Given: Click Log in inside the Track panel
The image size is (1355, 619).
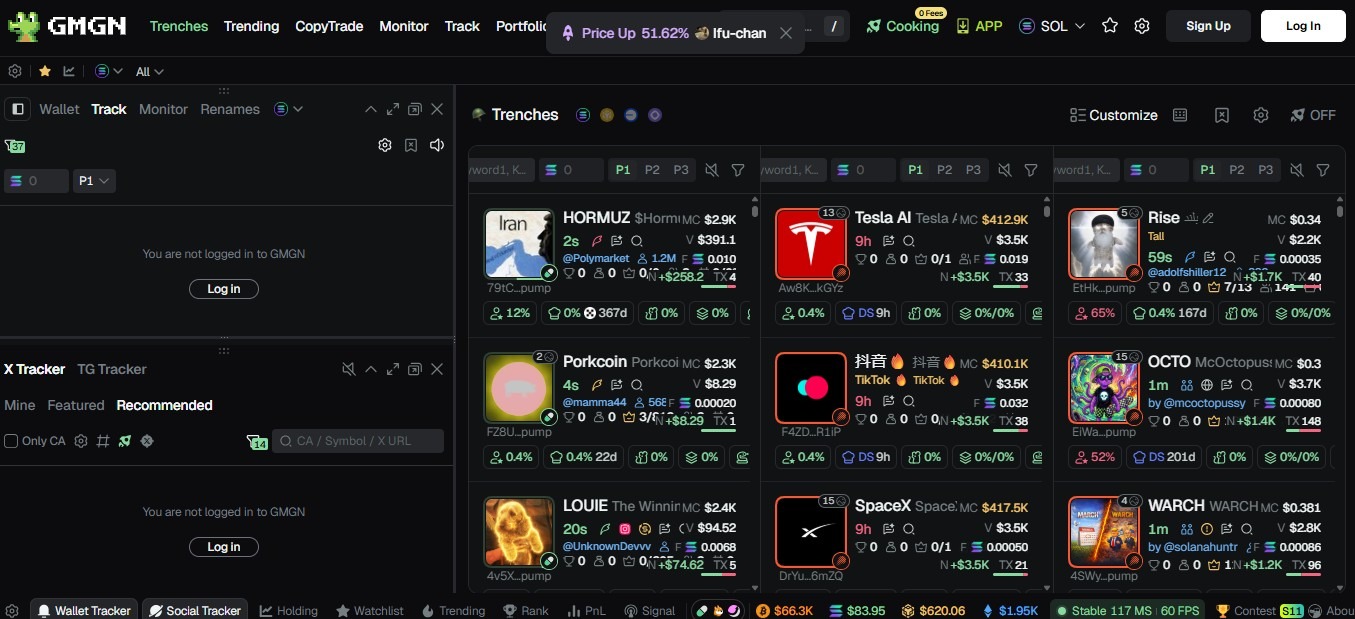Looking at the screenshot, I should [223, 288].
